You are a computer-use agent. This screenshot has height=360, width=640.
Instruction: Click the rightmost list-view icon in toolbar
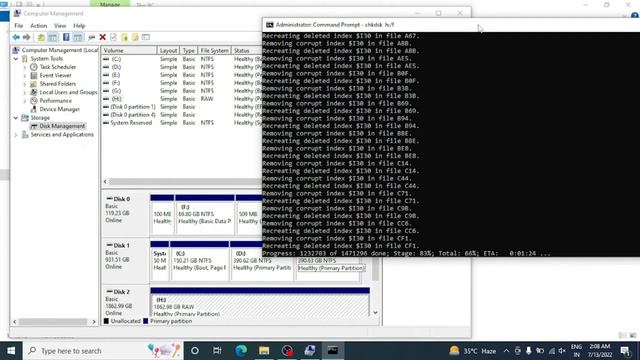click(x=146, y=37)
